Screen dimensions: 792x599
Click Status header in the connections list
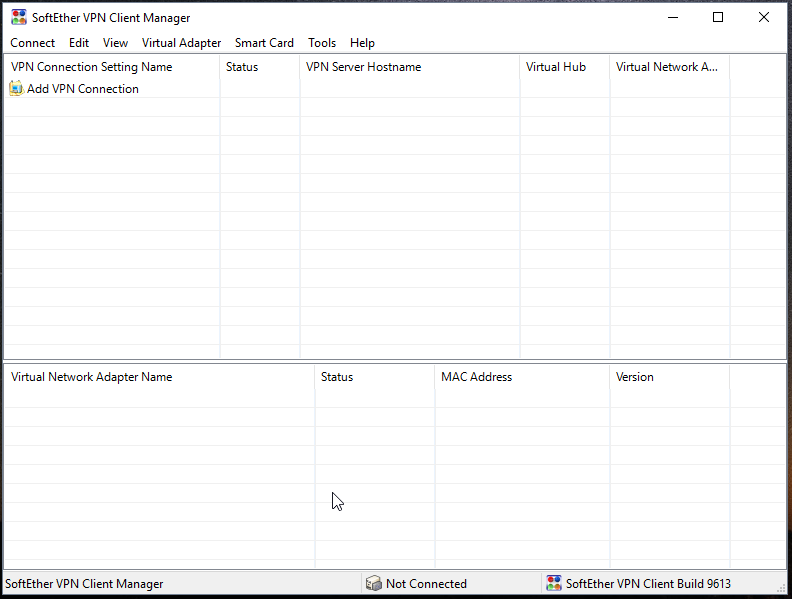click(260, 67)
